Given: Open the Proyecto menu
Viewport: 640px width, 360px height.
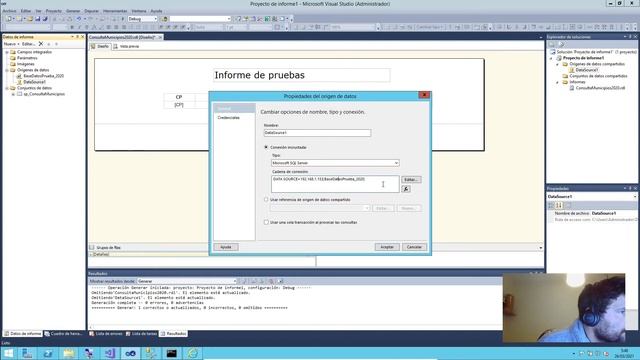Looking at the screenshot, I should (53, 11).
